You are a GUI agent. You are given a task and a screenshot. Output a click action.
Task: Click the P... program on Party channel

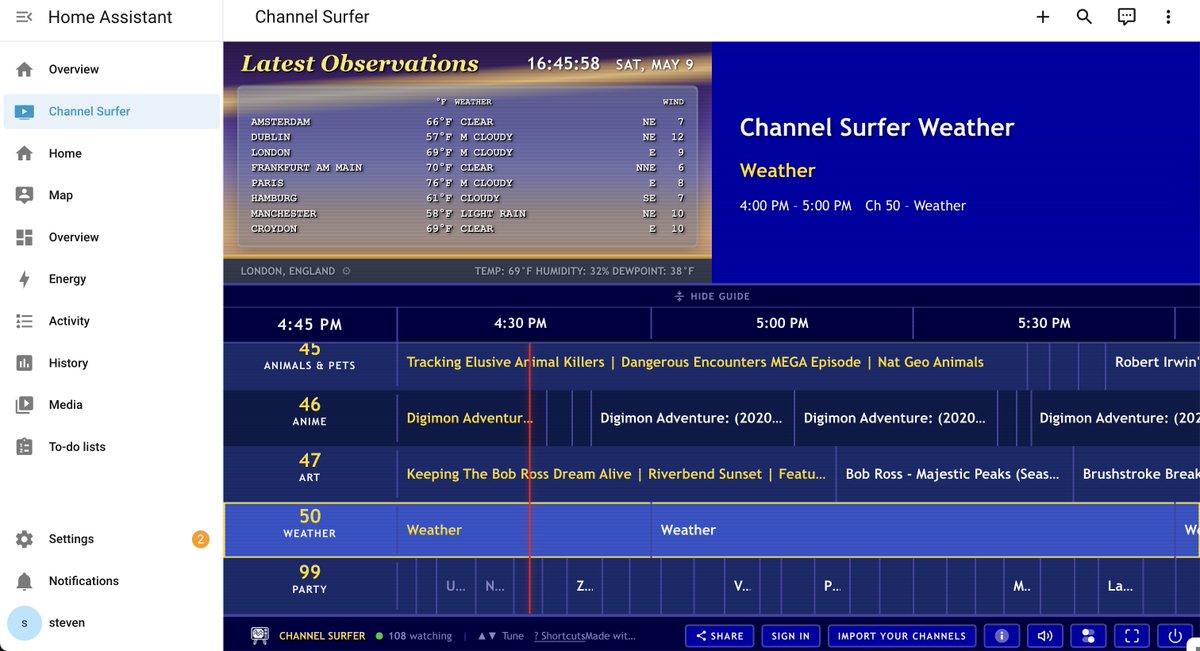pyautogui.click(x=832, y=586)
